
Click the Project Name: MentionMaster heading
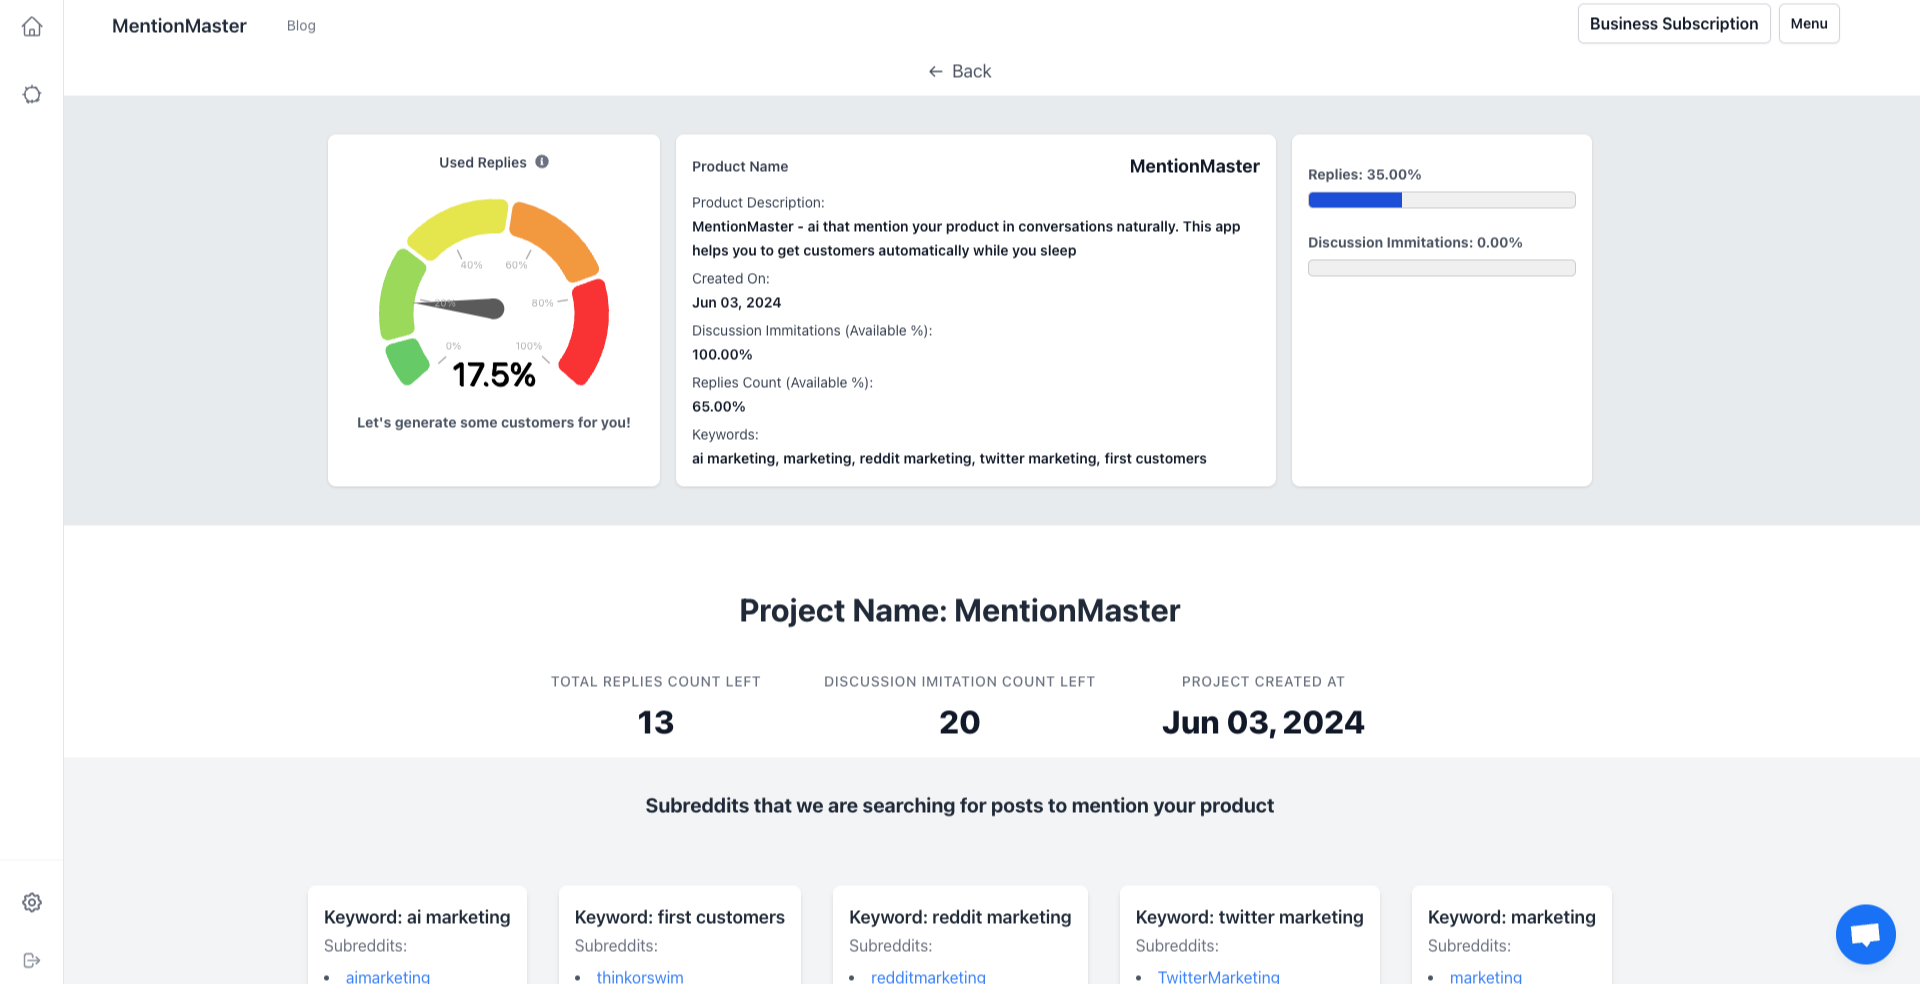click(x=960, y=610)
